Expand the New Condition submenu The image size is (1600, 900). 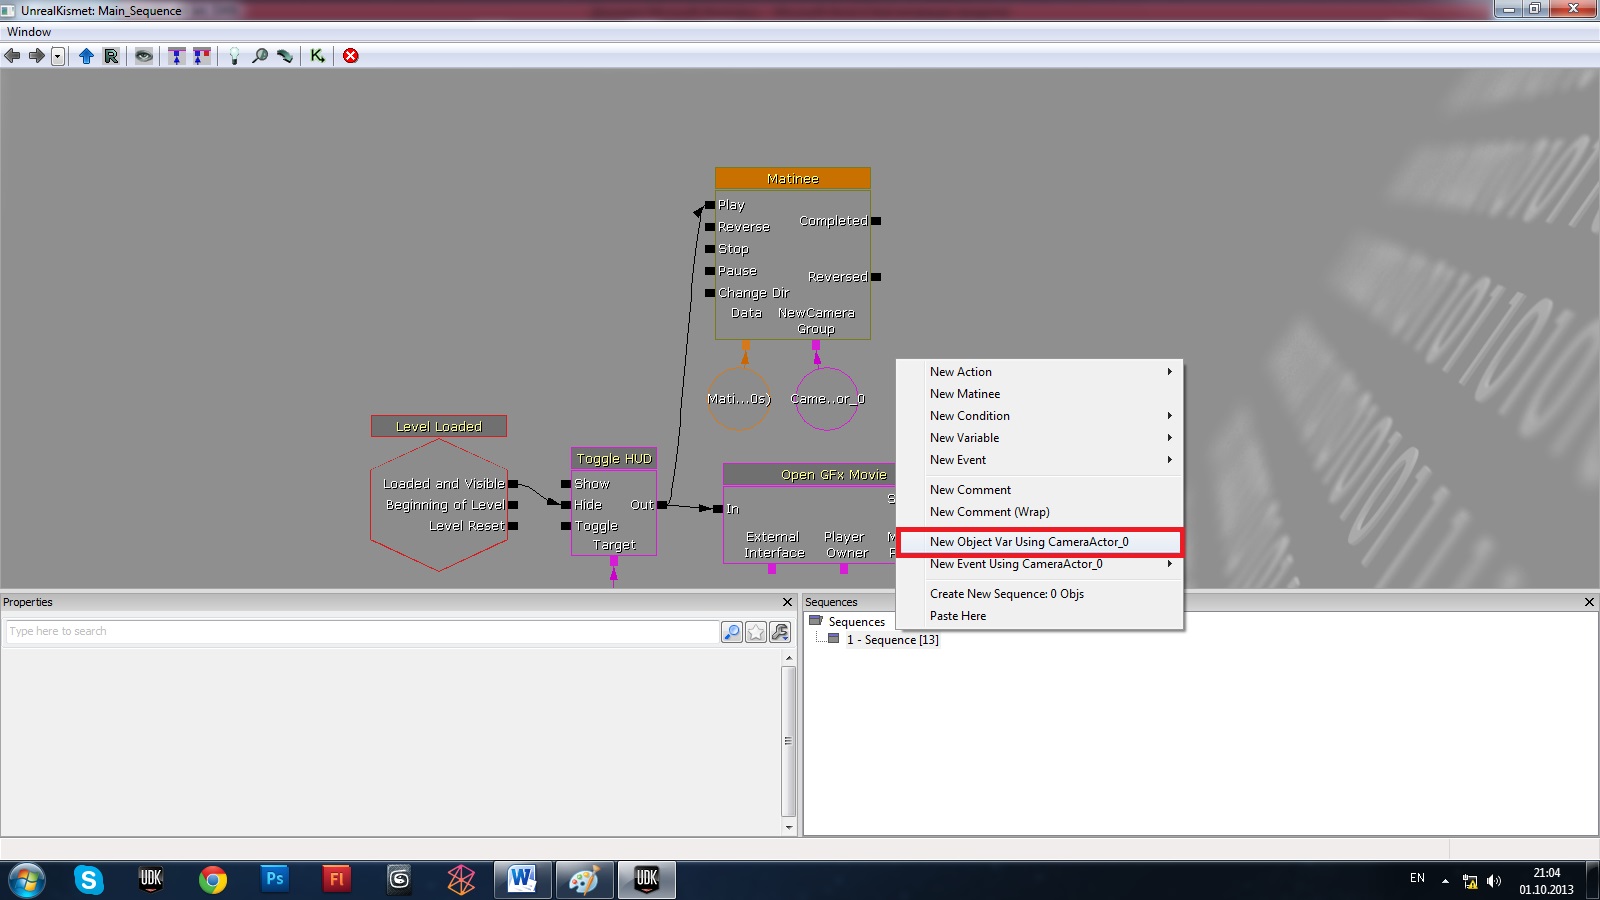1040,416
